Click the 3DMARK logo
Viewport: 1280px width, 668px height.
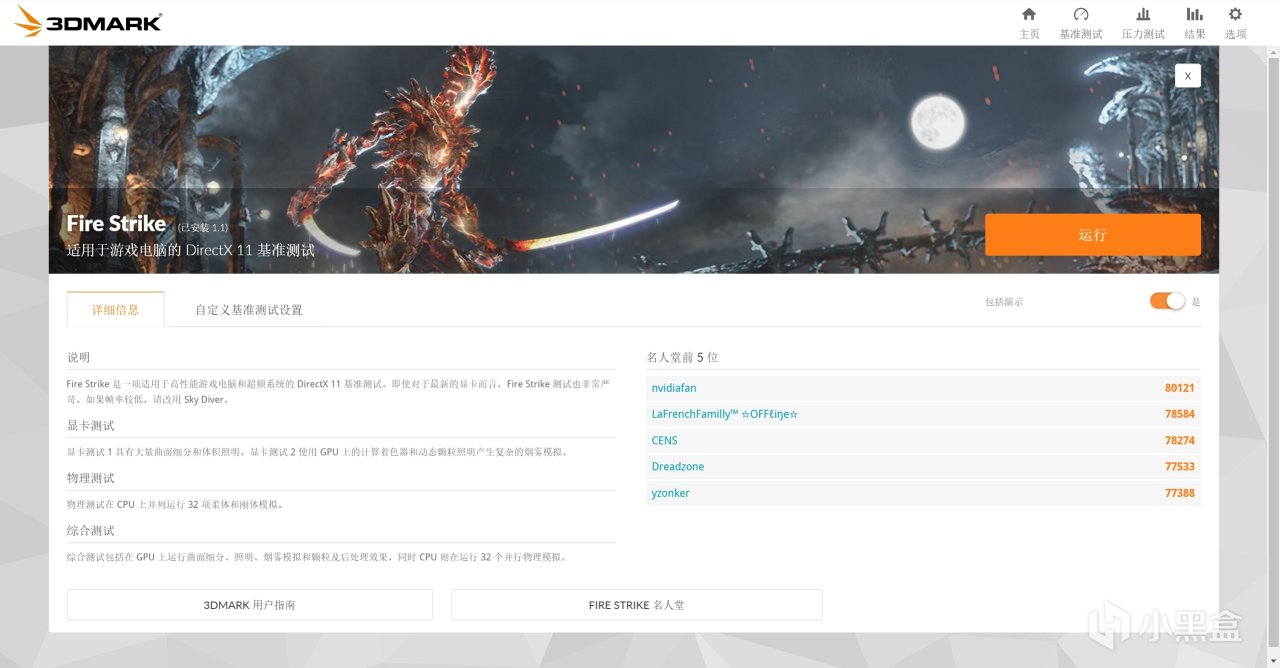(x=88, y=22)
